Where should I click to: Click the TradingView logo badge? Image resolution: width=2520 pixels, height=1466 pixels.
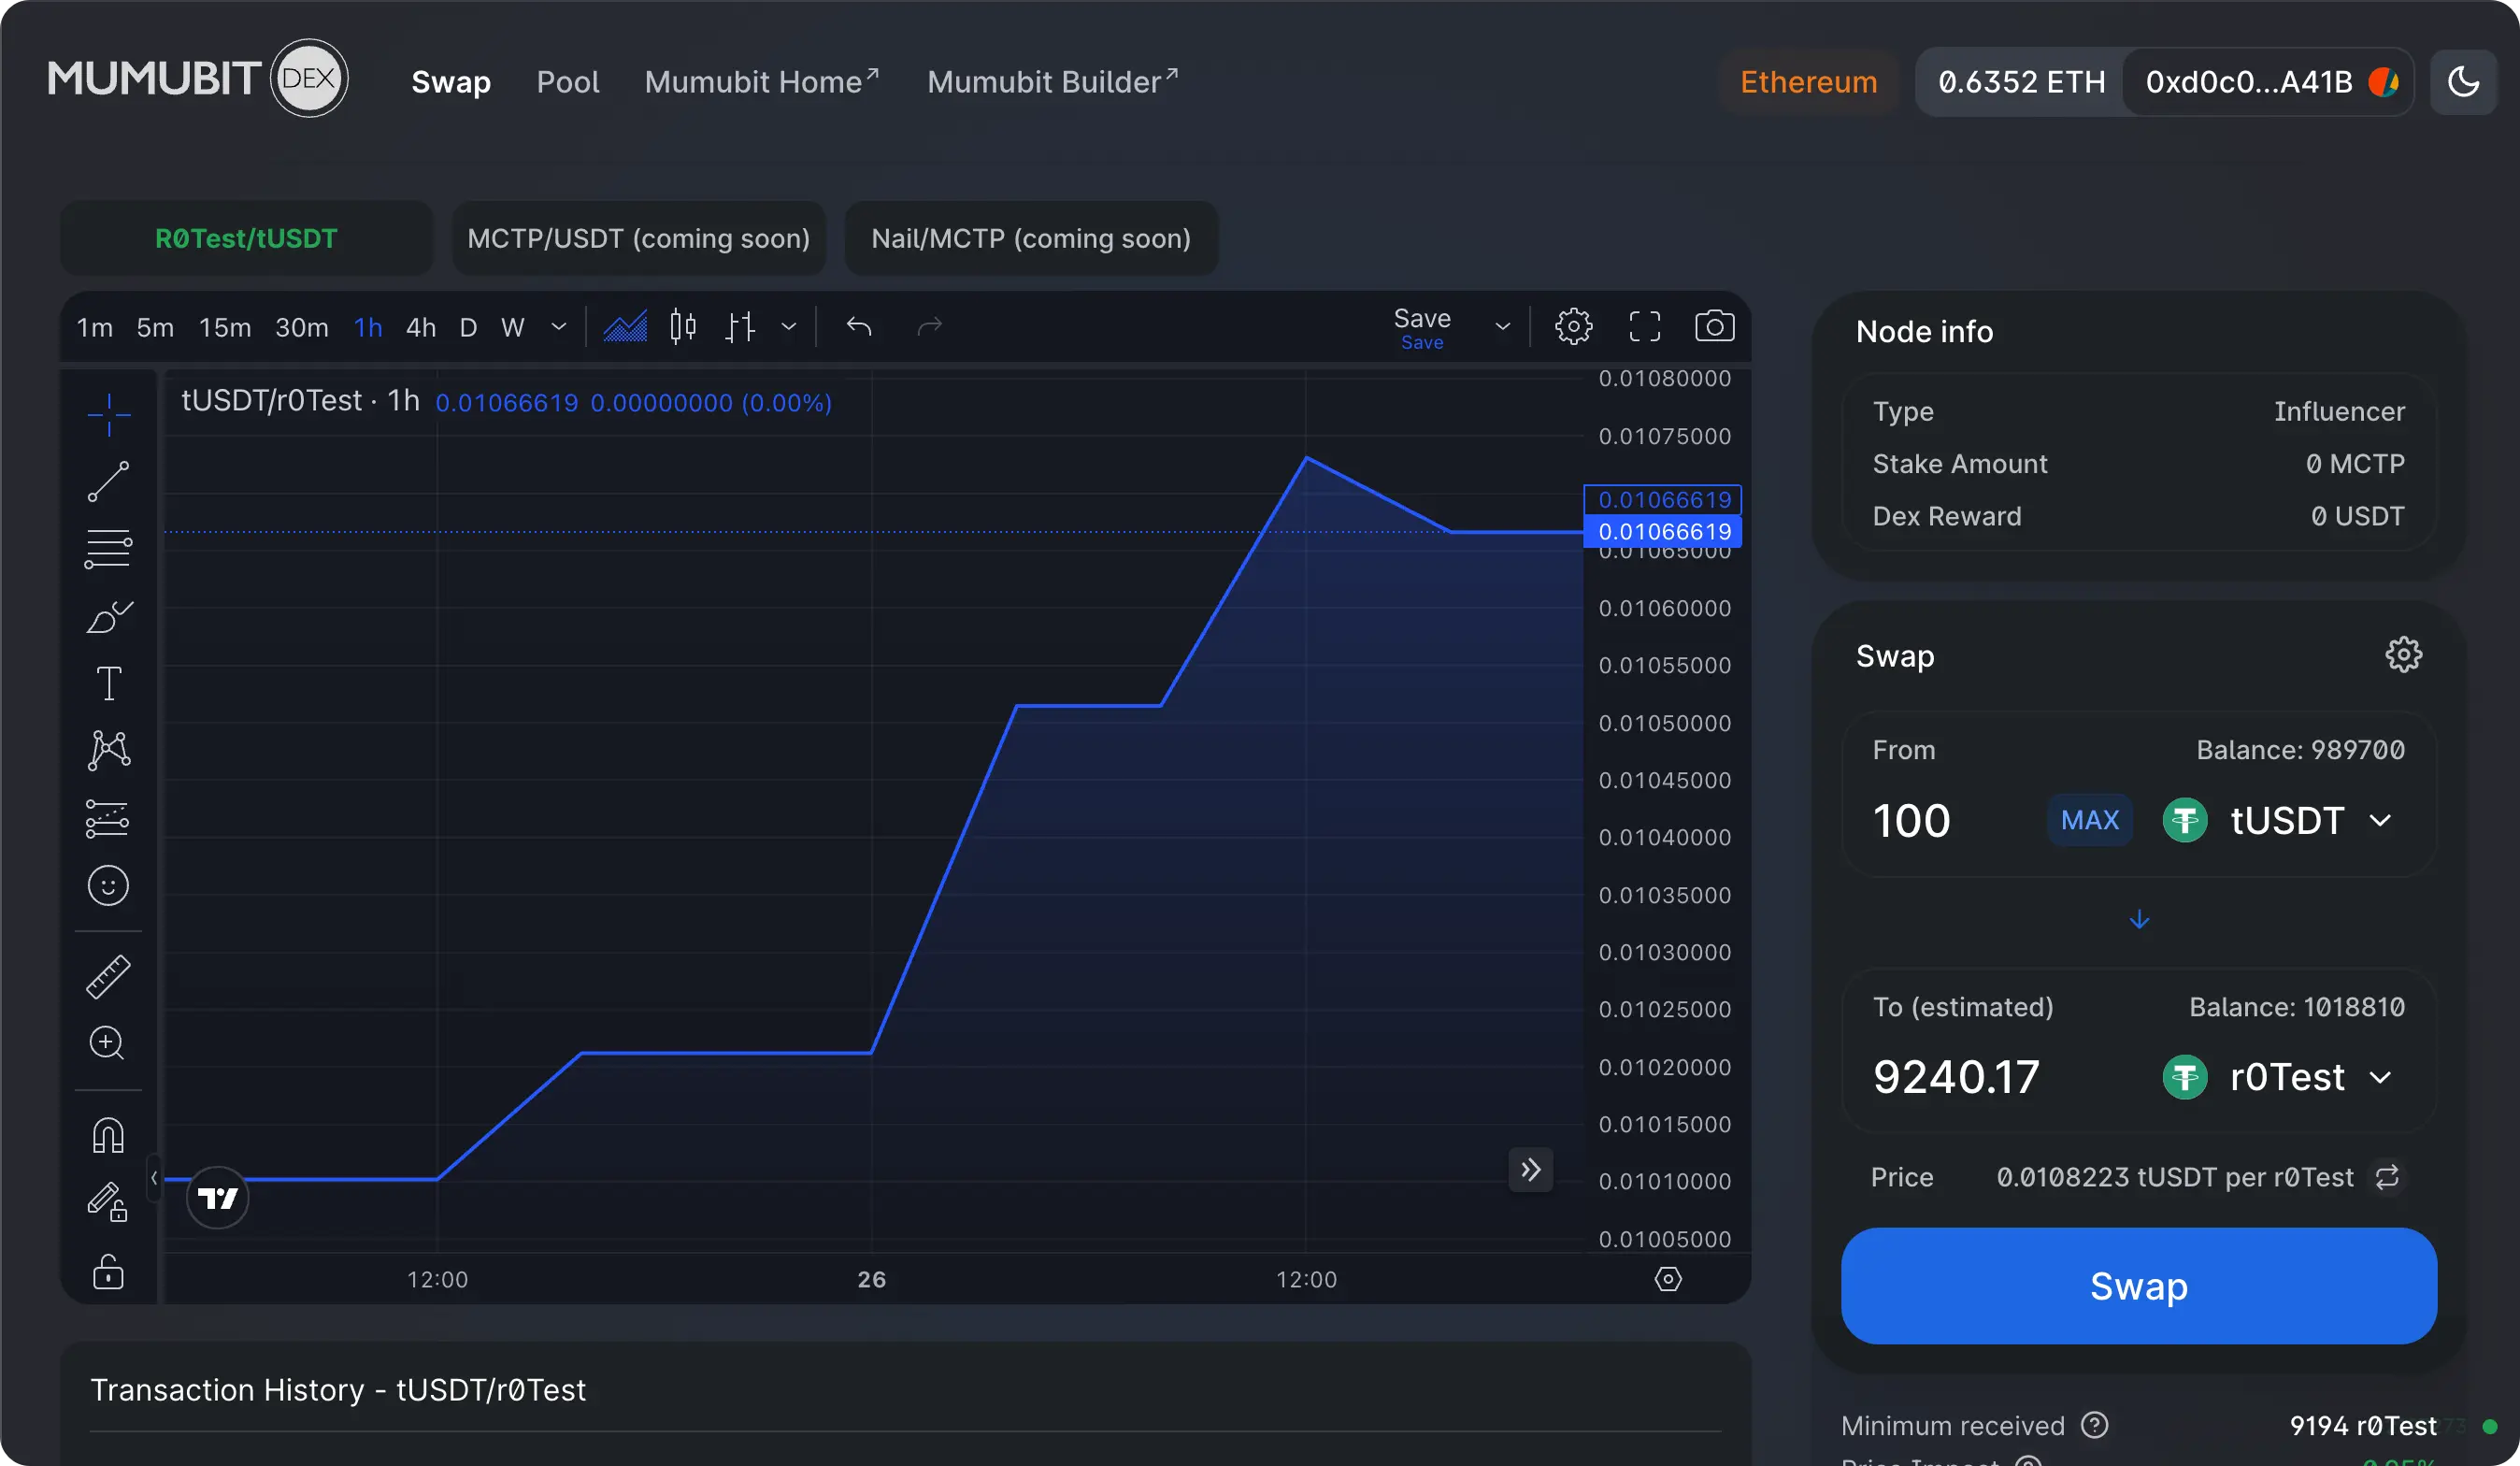tap(217, 1197)
